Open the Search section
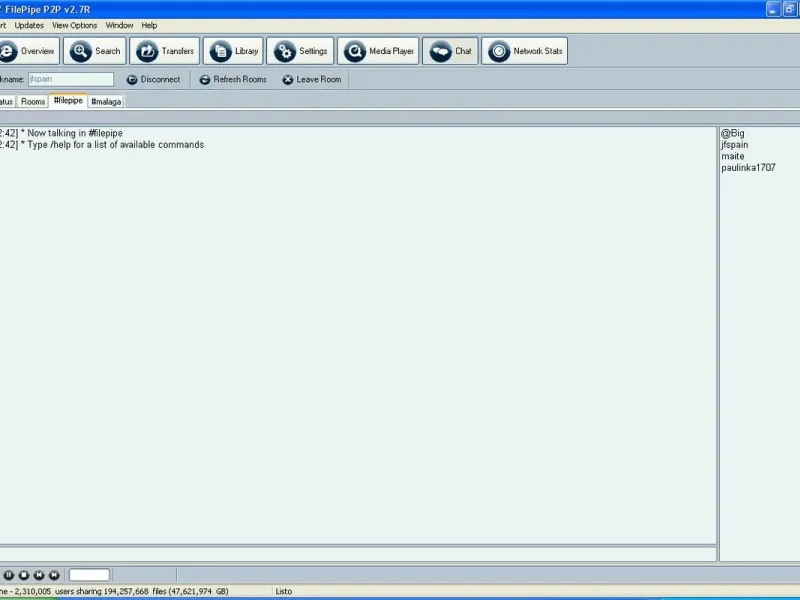The height and width of the screenshot is (600, 800). (94, 51)
